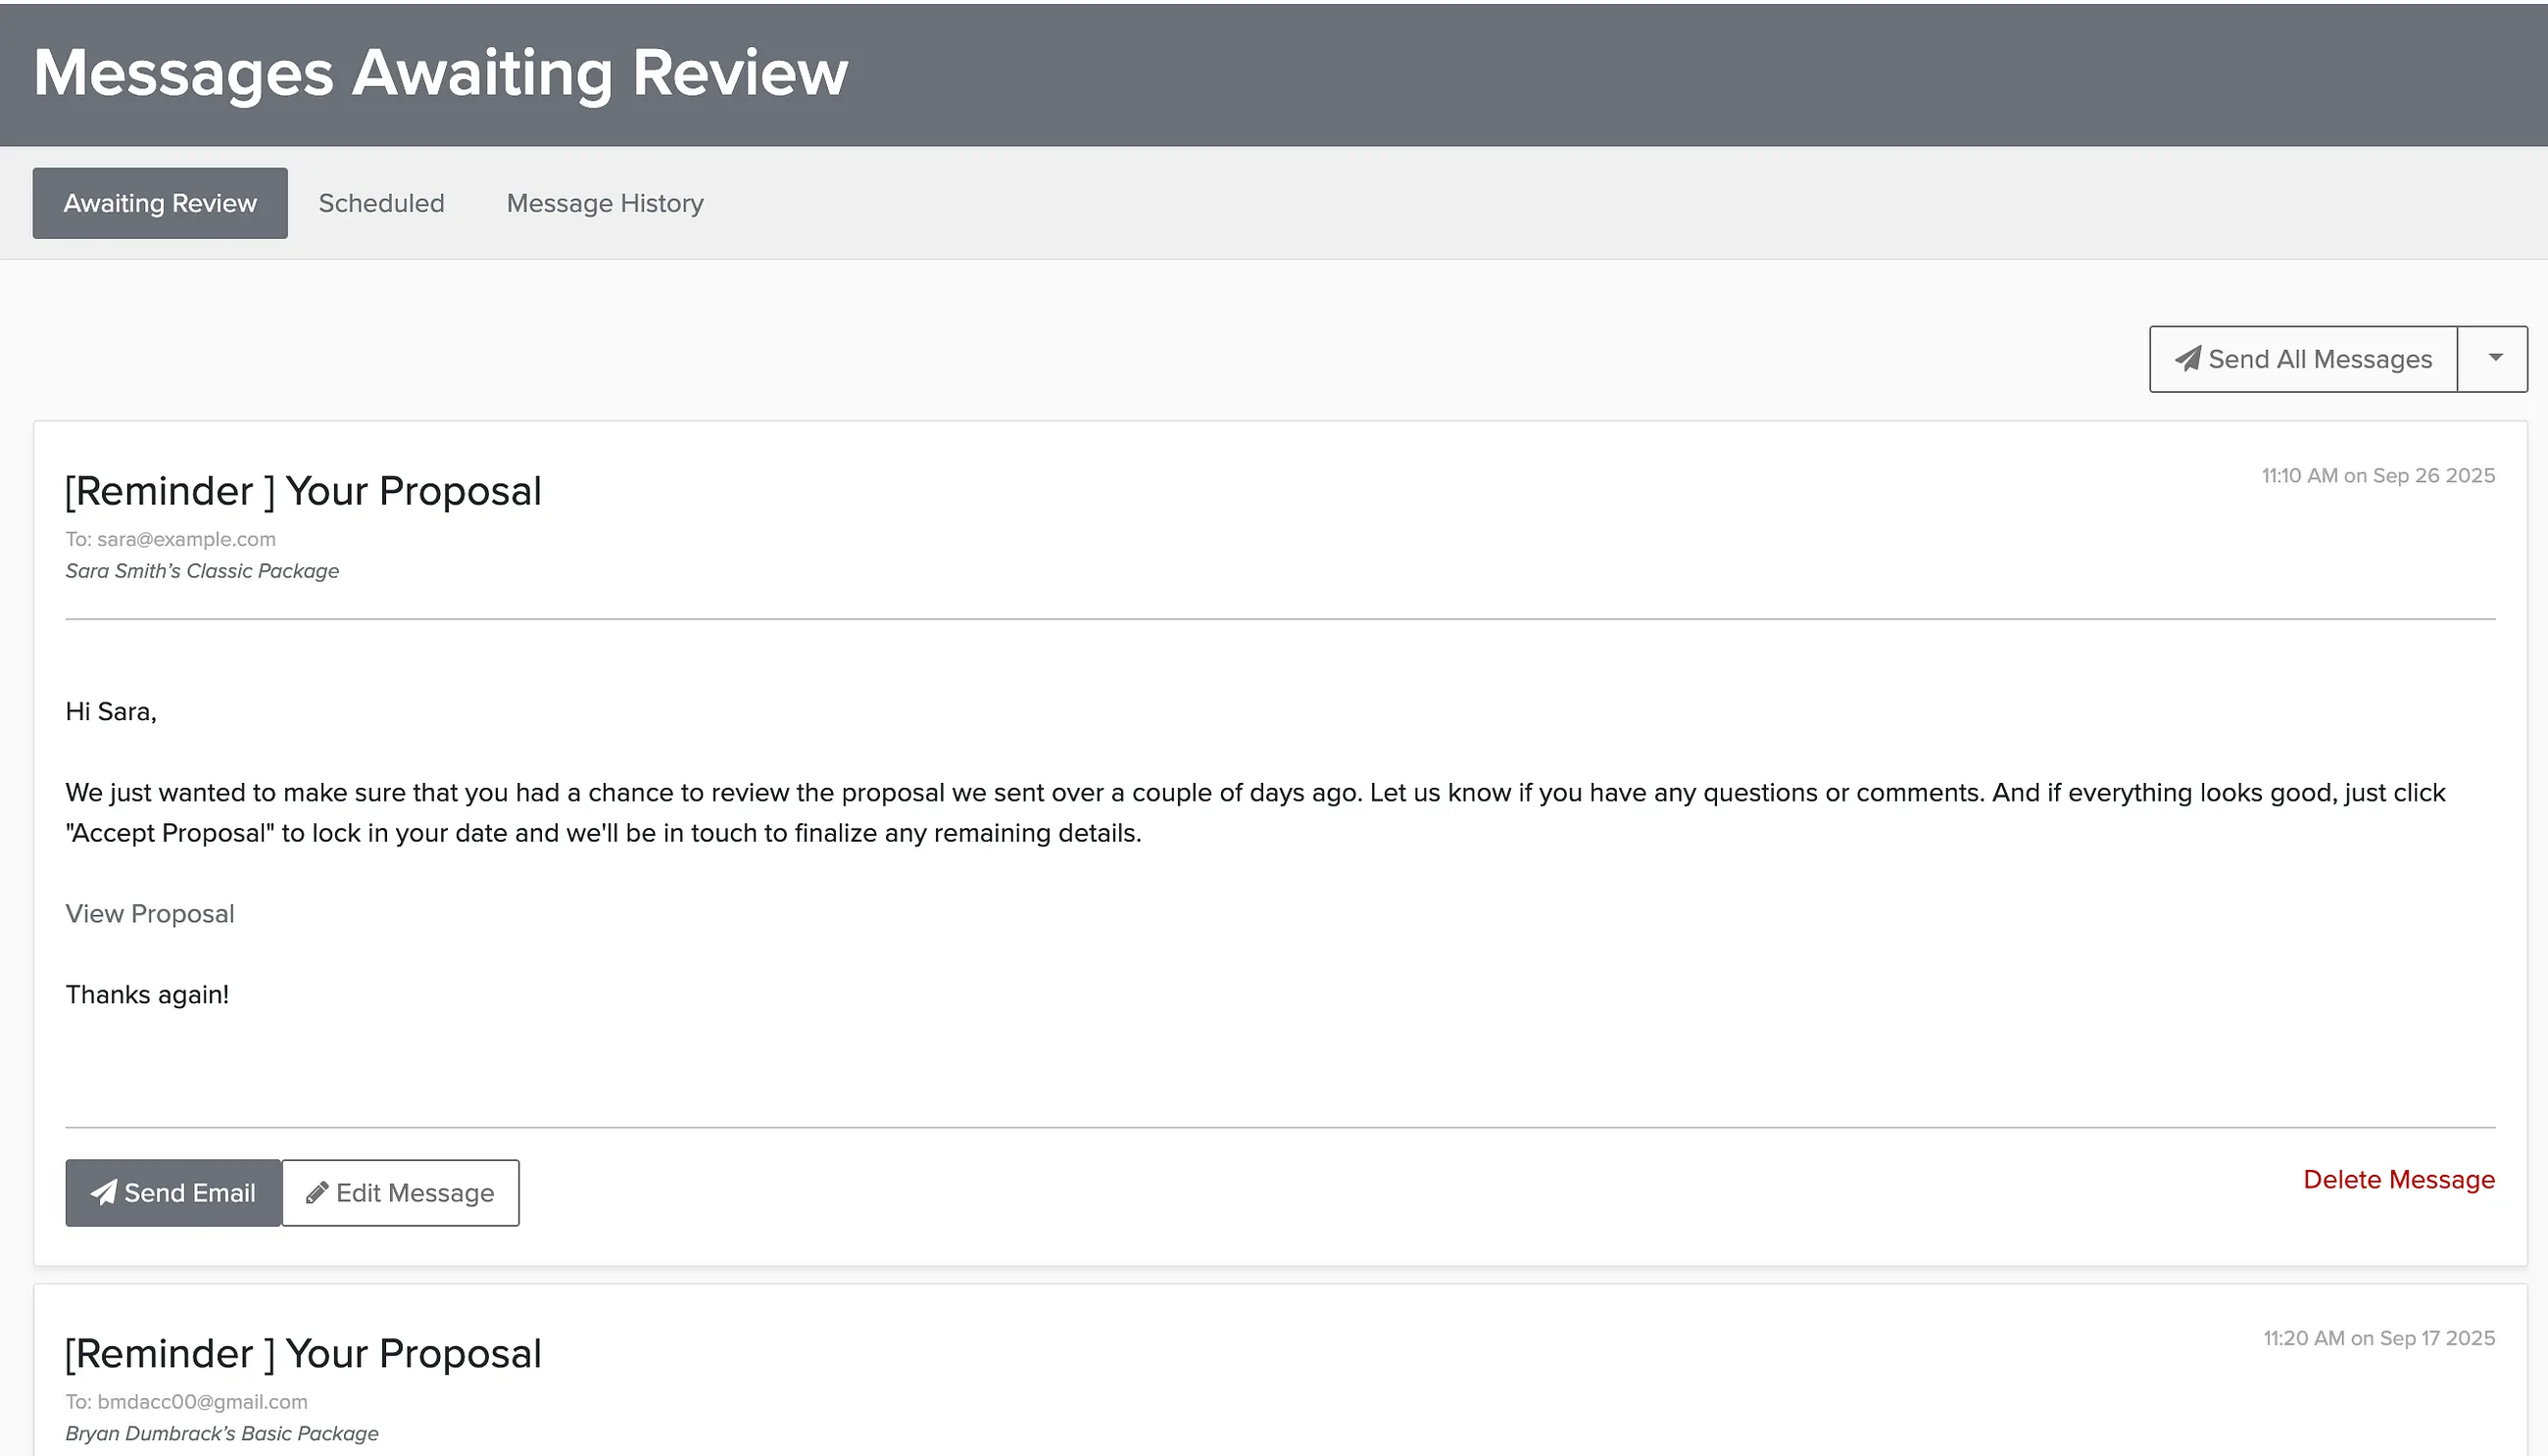The image size is (2548, 1456).
Task: Click paper plane icon on Send All Messages
Action: 2187,358
